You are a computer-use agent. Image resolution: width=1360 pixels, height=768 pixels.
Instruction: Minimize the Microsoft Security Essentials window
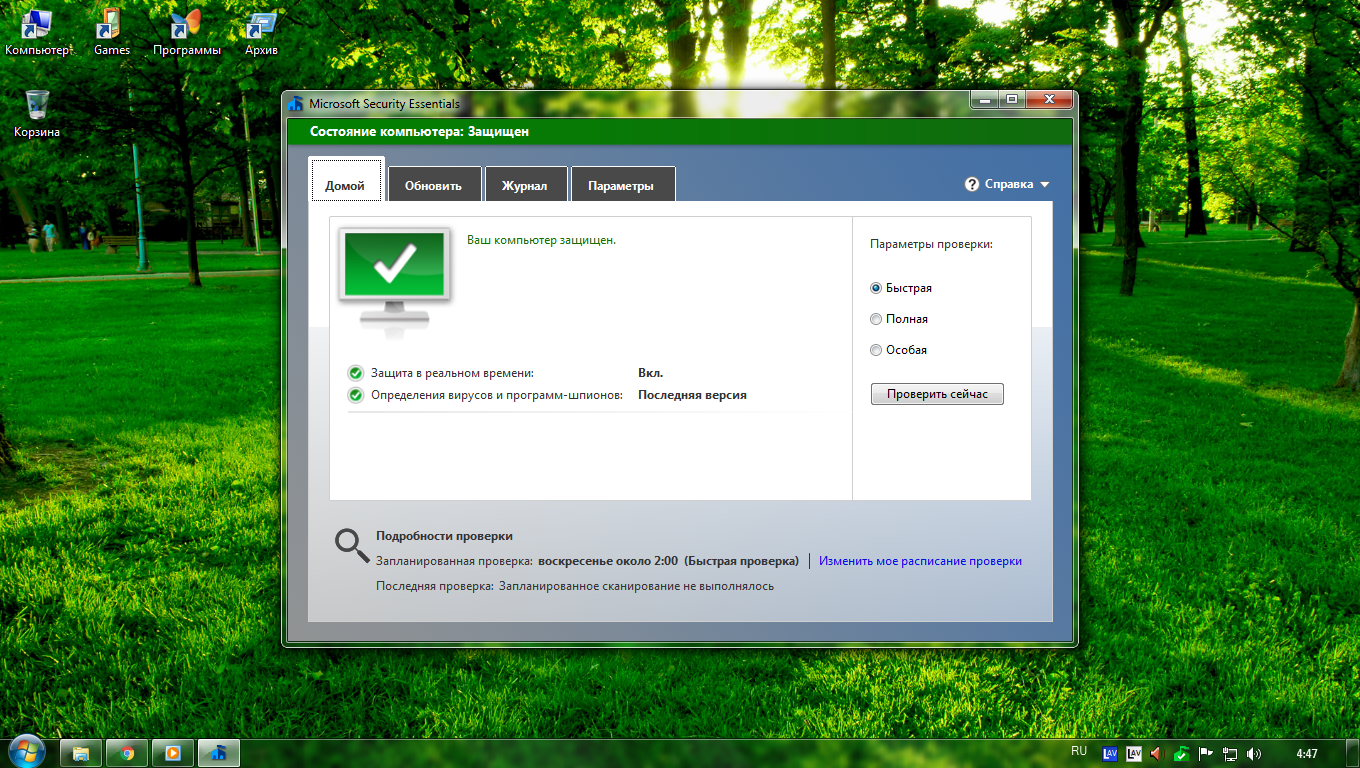point(984,99)
